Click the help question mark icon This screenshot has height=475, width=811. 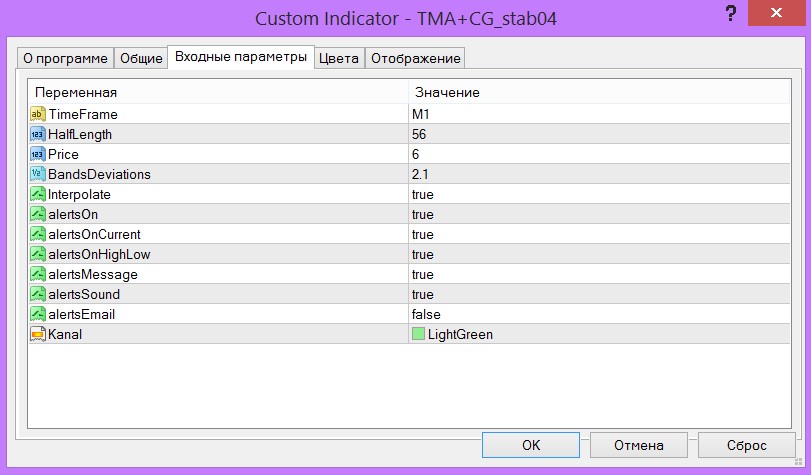(x=730, y=13)
